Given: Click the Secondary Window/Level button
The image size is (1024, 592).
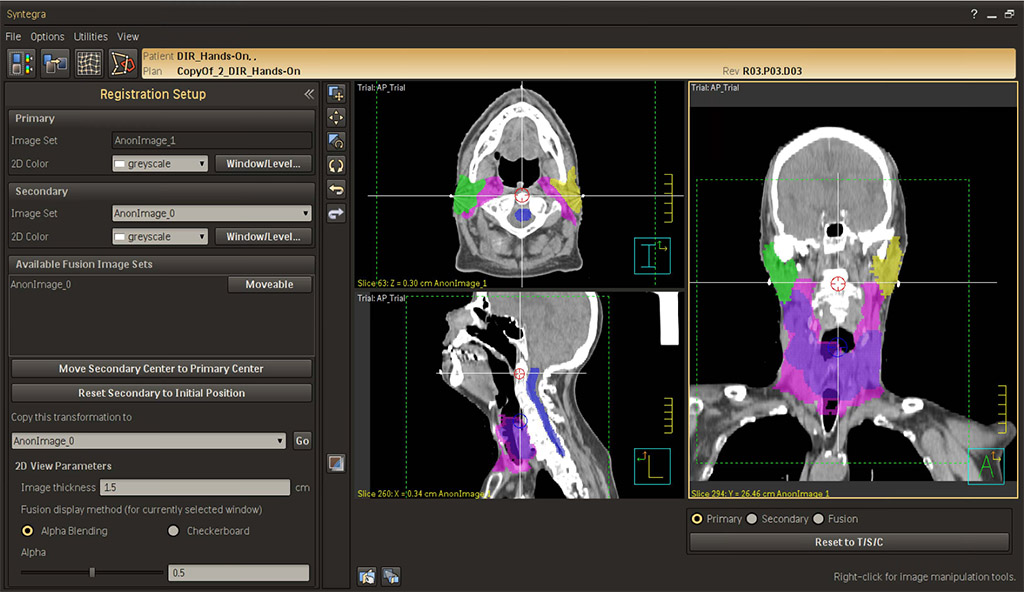Looking at the screenshot, I should point(263,237).
